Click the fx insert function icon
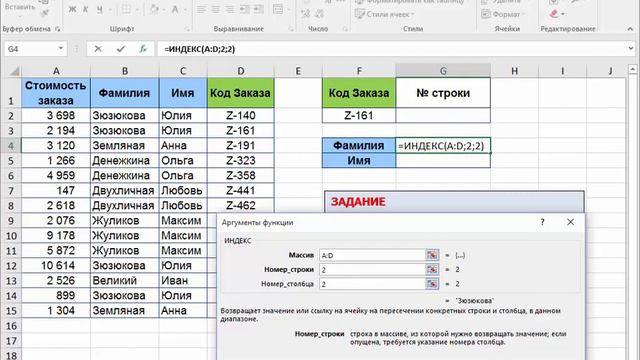This screenshot has height=360, width=640. (x=143, y=49)
